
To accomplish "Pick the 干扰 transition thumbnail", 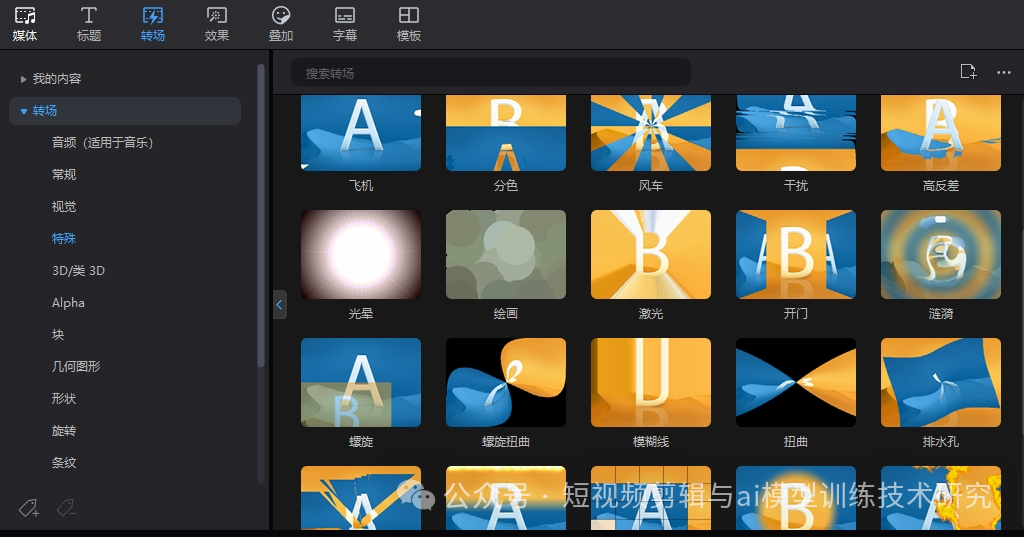I will coord(795,133).
